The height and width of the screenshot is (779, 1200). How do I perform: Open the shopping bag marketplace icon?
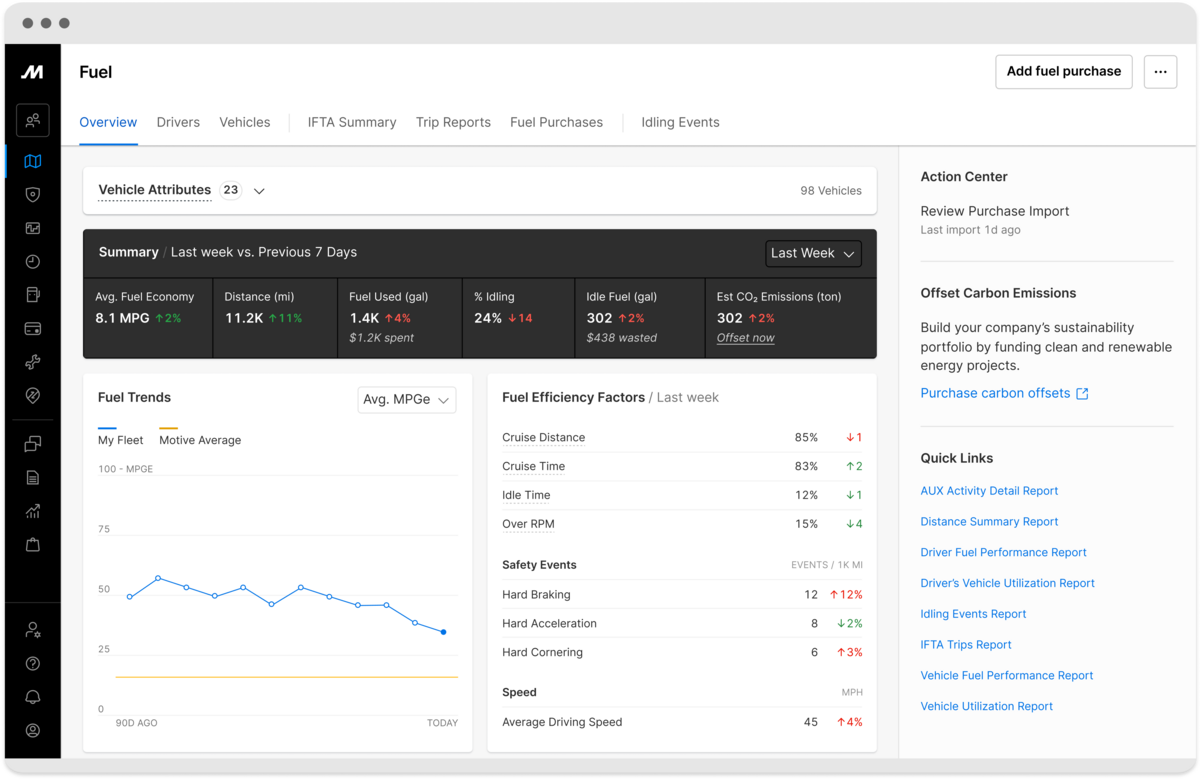pyautogui.click(x=33, y=545)
